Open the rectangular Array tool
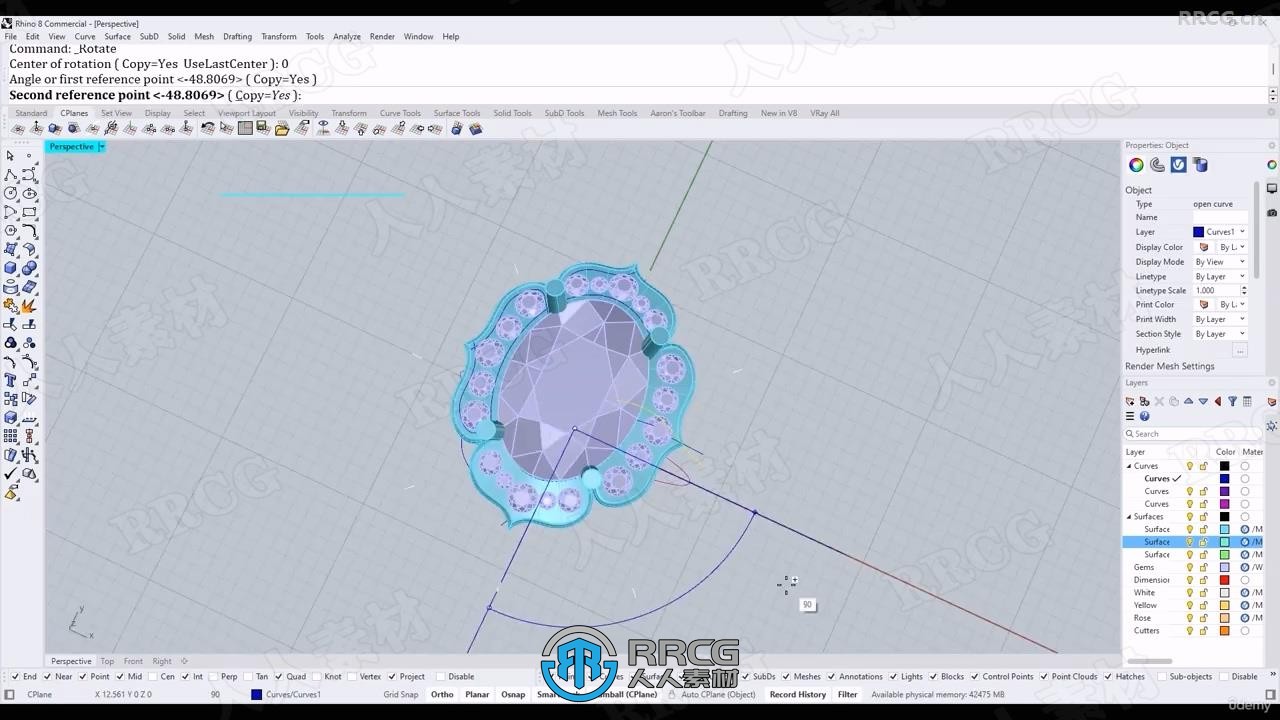Viewport: 1280px width, 720px height. pyautogui.click(x=10, y=437)
